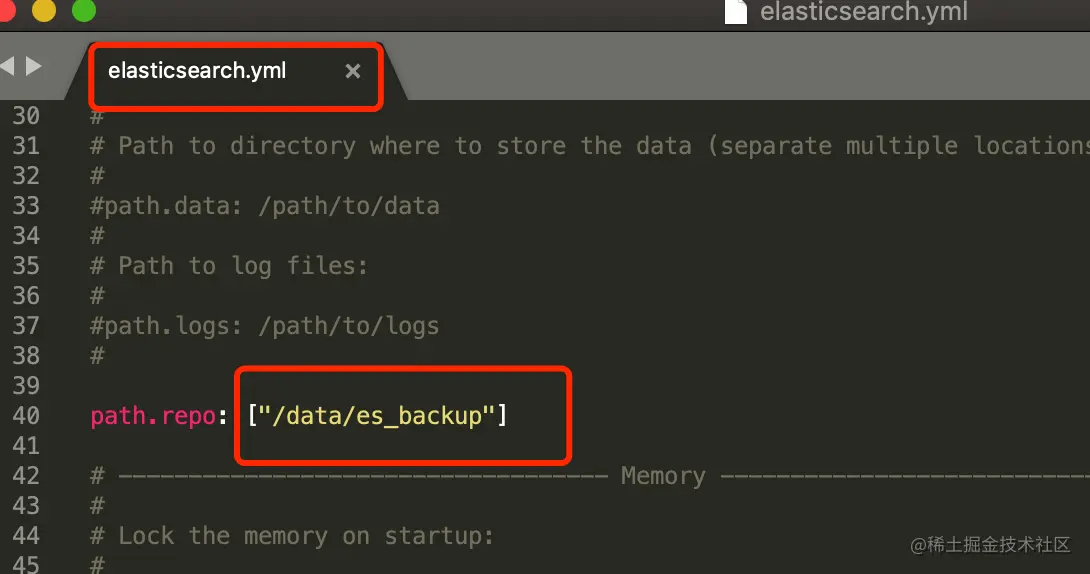
Task: Go to next tab with right arrow
Action: pyautogui.click(x=33, y=66)
